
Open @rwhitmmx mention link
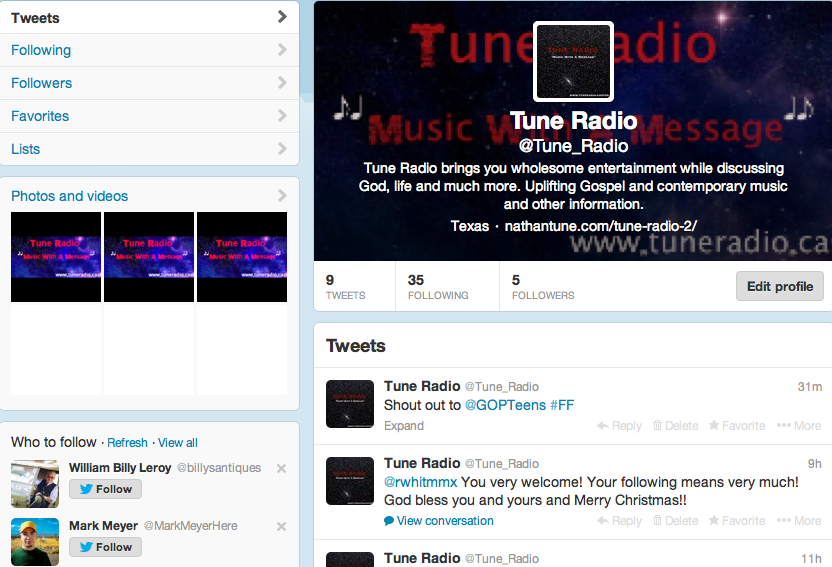pos(420,482)
